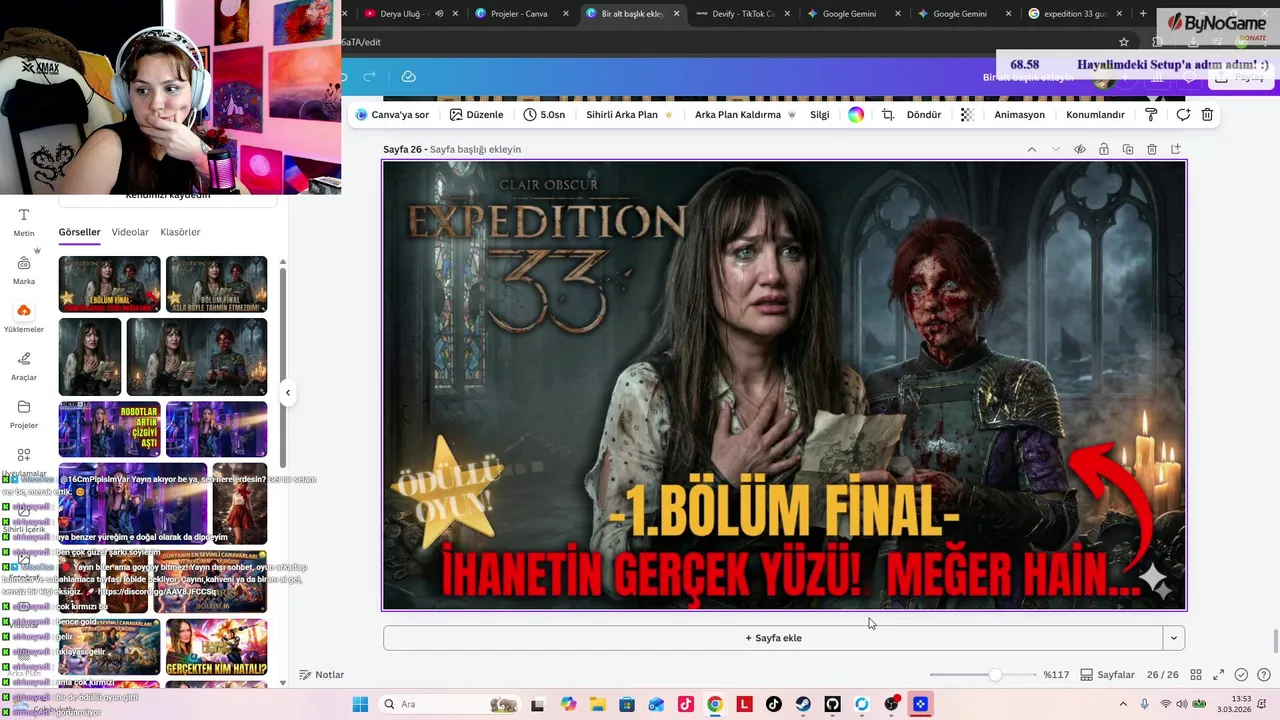
Task: Open File Explorer from taskbar
Action: click(597, 704)
